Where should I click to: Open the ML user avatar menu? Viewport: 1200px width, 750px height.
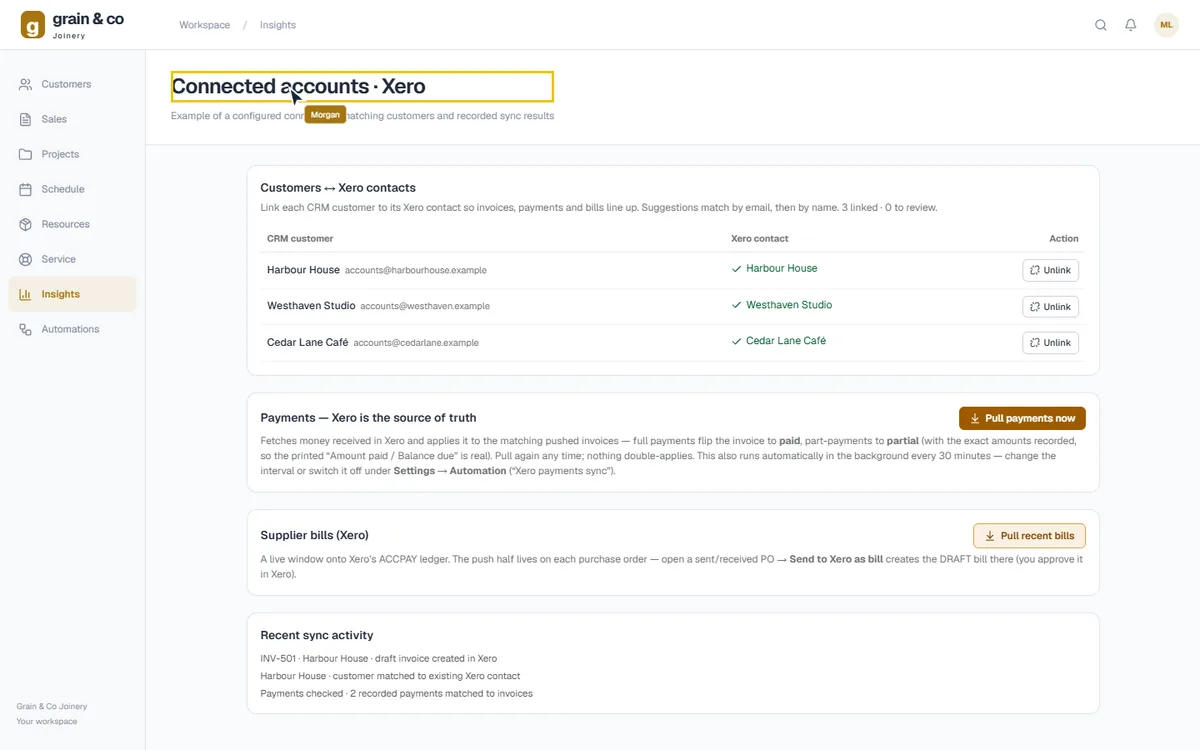1166,25
